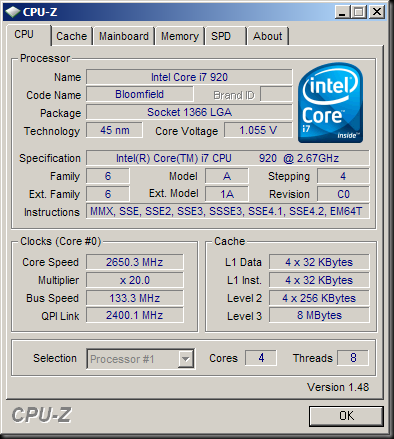Minimize the CPU-Z window
Image resolution: width=394 pixels, height=439 pixels.
point(342,12)
